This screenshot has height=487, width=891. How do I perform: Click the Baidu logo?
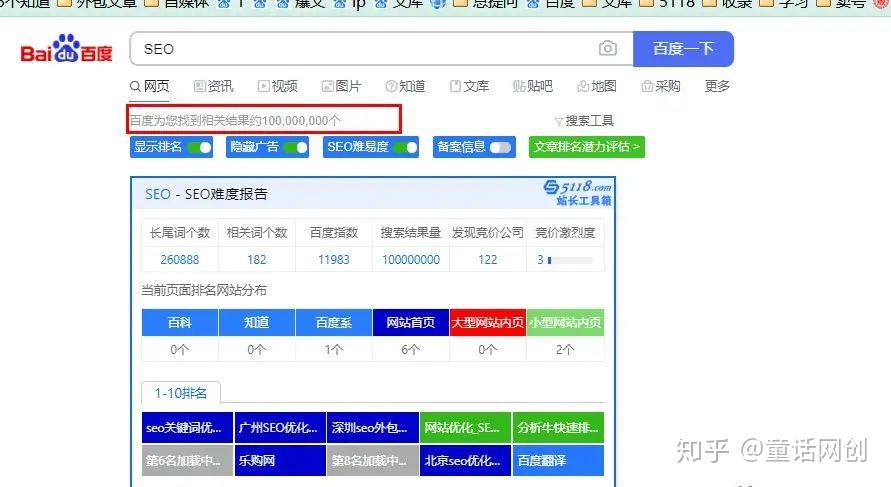tap(66, 49)
